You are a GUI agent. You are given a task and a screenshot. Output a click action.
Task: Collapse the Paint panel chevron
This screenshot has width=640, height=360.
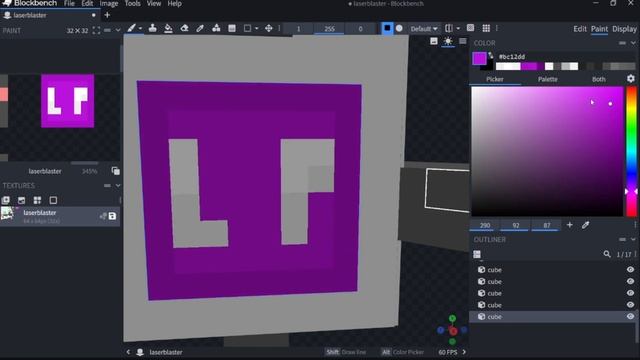pyautogui.click(x=118, y=30)
